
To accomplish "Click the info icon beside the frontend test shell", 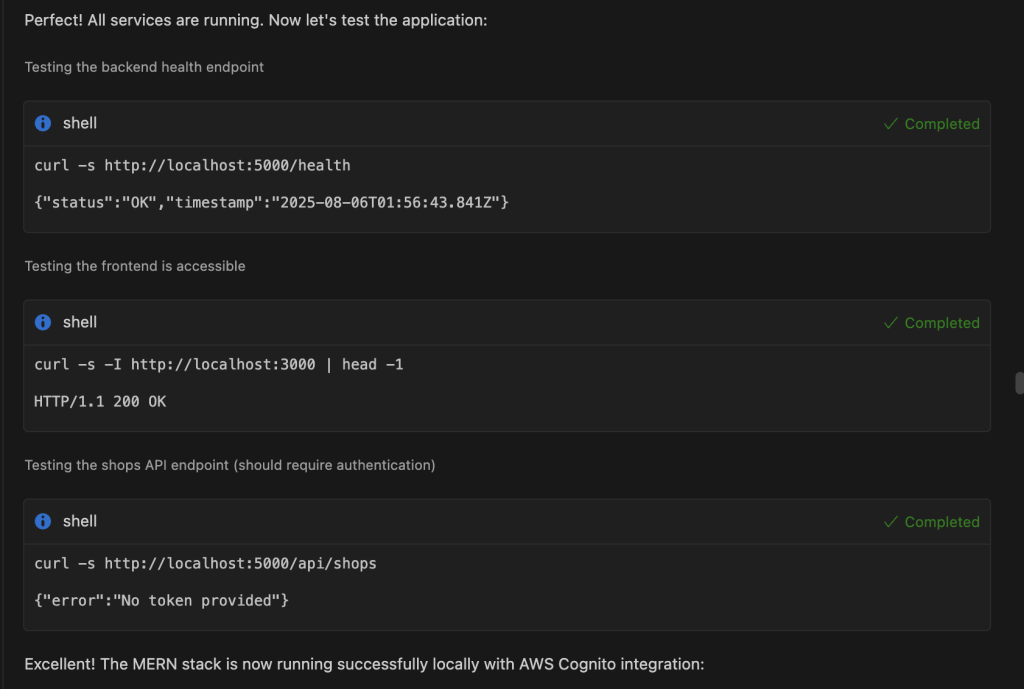I will (x=42, y=322).
